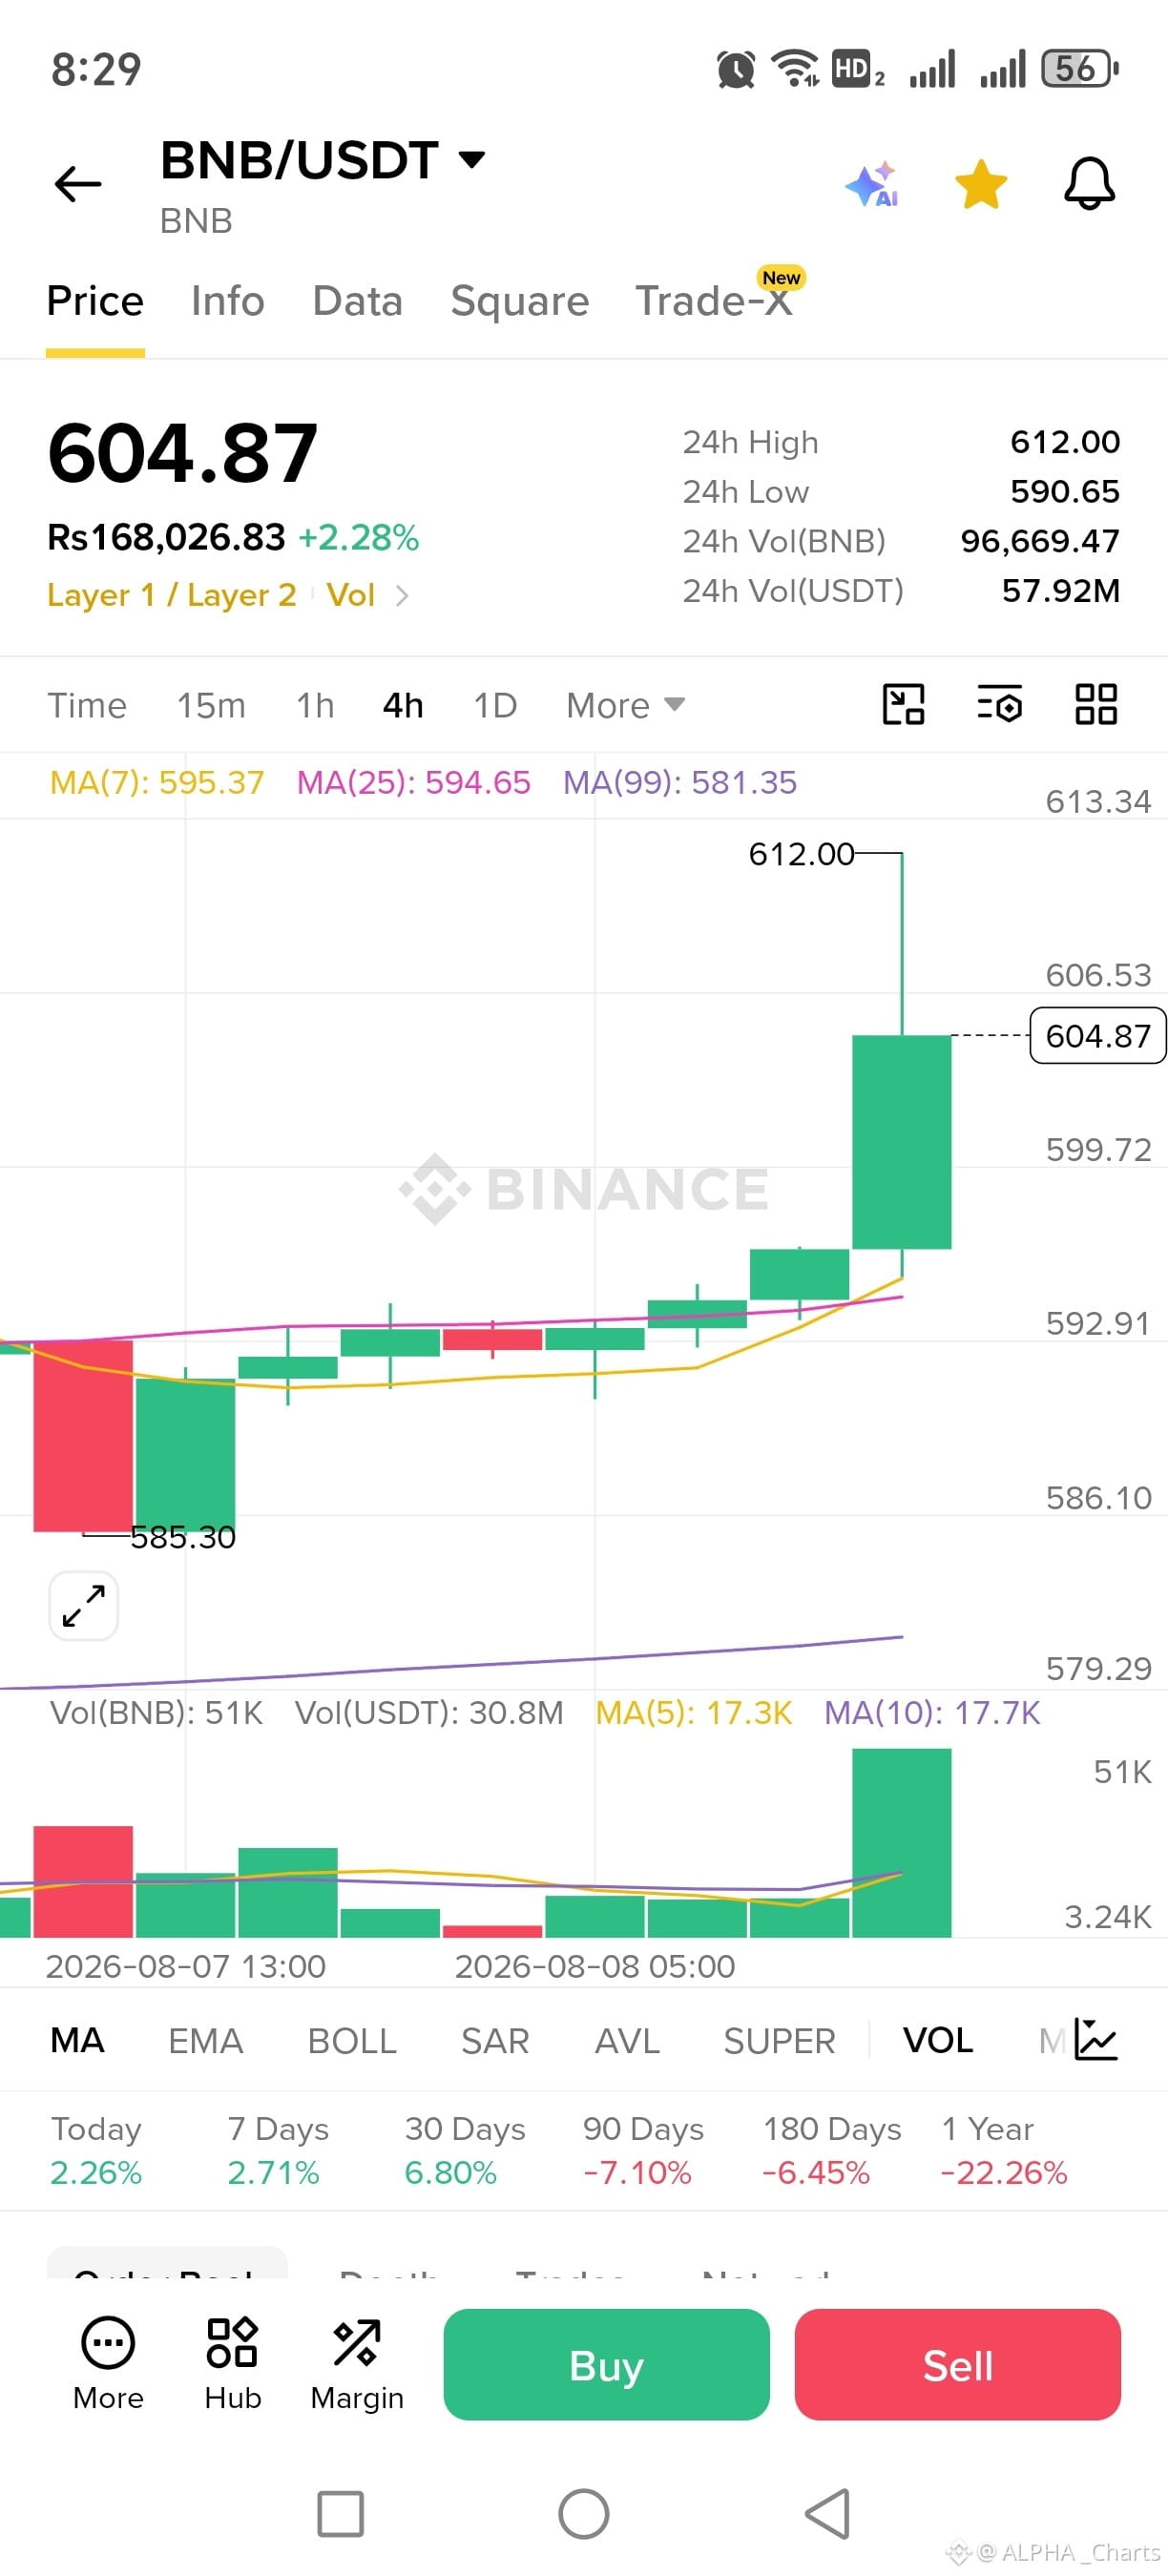The width and height of the screenshot is (1168, 2576).
Task: Select the 1h chart interval
Action: (315, 705)
